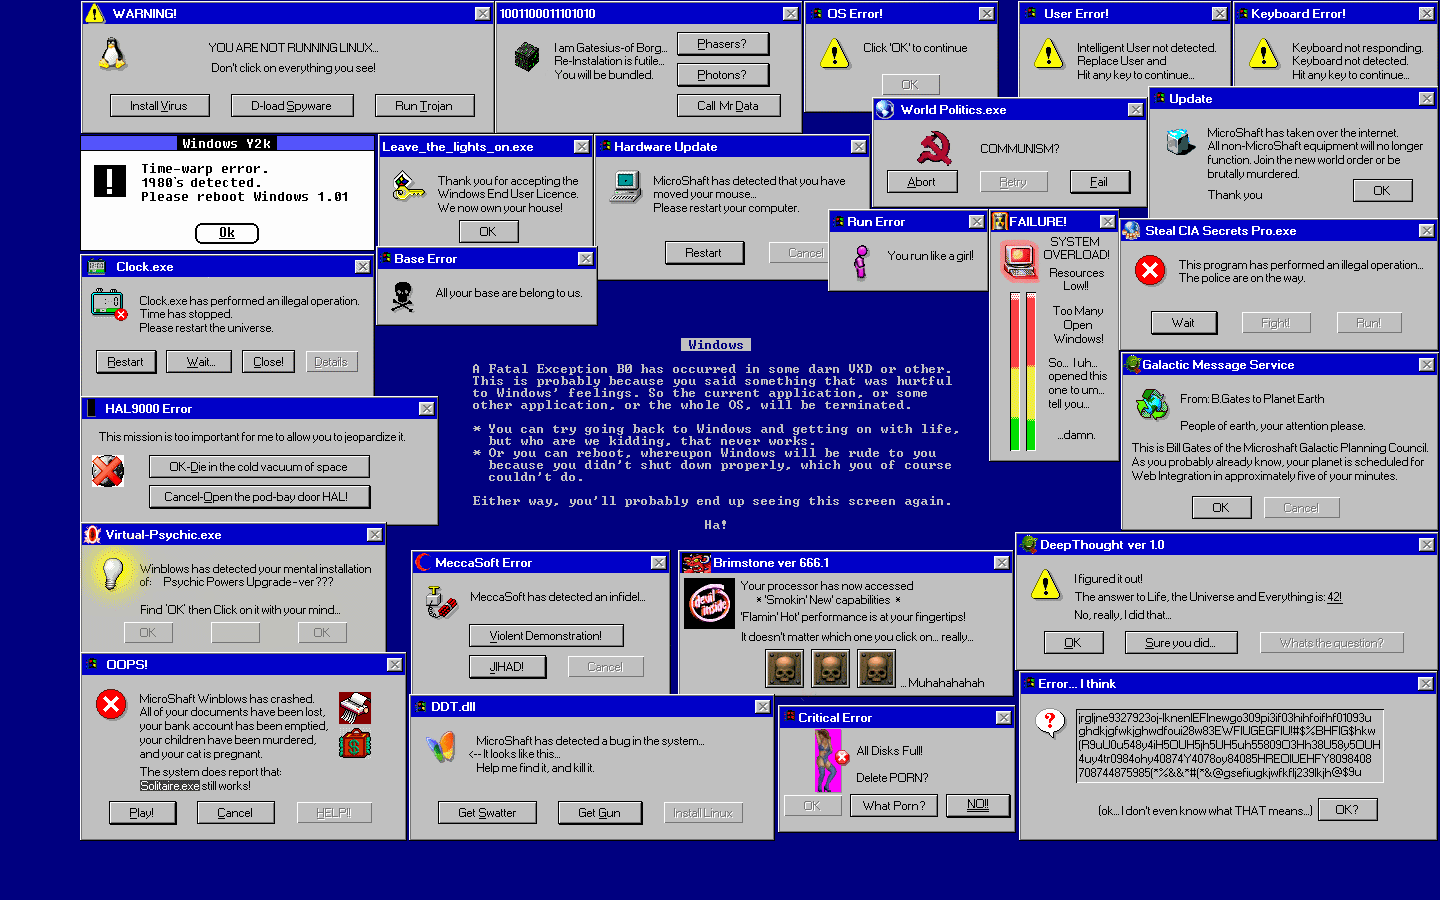The height and width of the screenshot is (900, 1440).
Task: Click the 'devil inside' logo in Brimstone
Action: tap(710, 604)
